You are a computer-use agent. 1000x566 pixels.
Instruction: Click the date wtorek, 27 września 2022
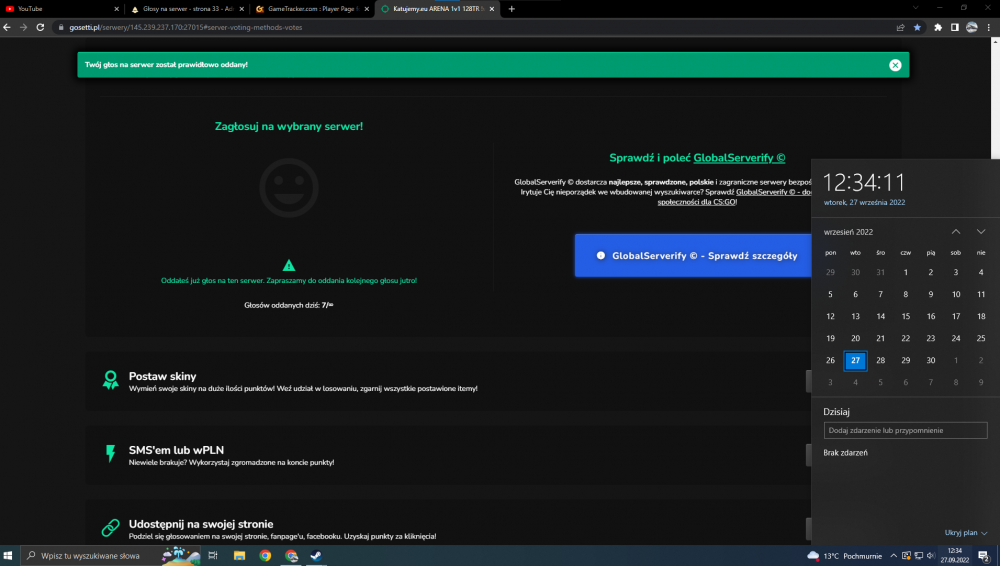point(864,202)
